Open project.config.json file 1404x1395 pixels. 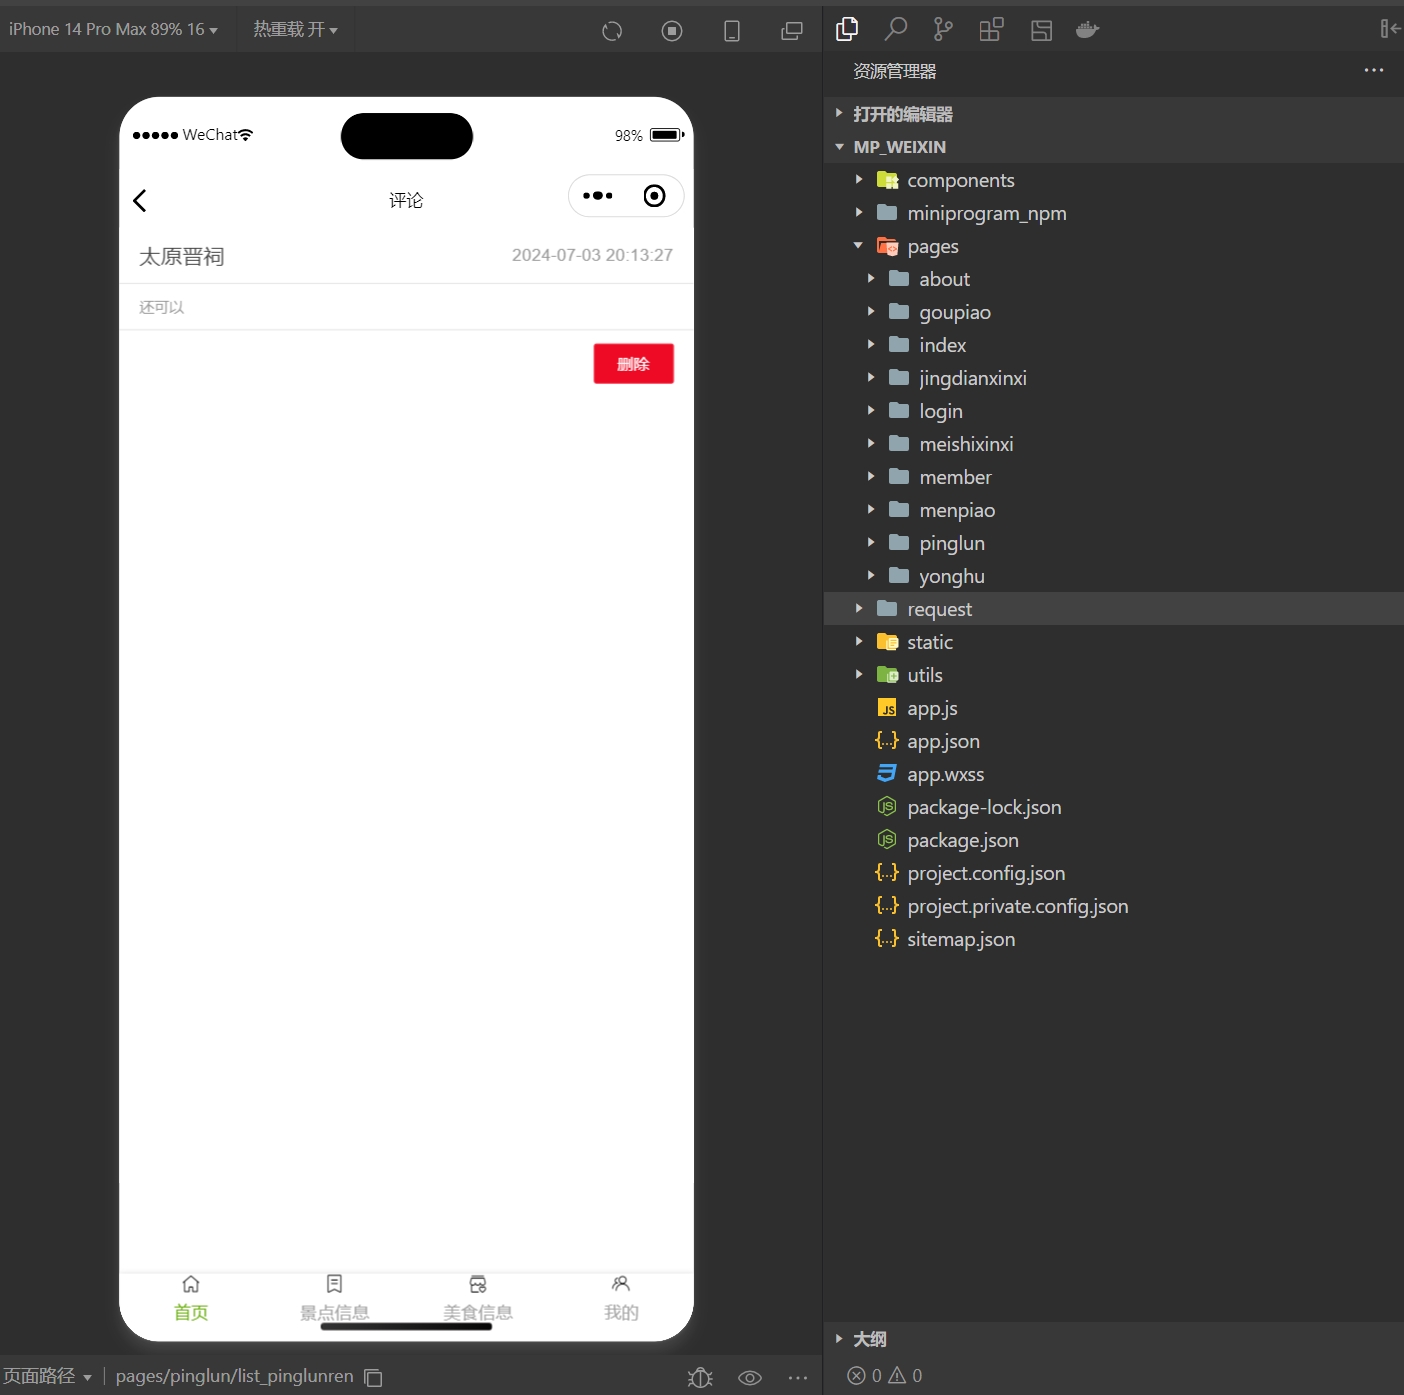point(1113,873)
